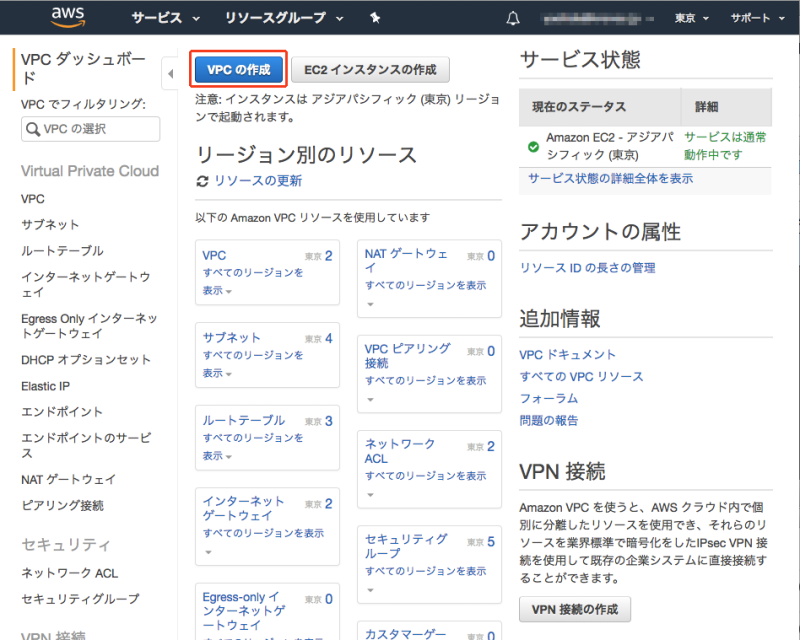Click the VPC の選択 filter field

coord(90,129)
